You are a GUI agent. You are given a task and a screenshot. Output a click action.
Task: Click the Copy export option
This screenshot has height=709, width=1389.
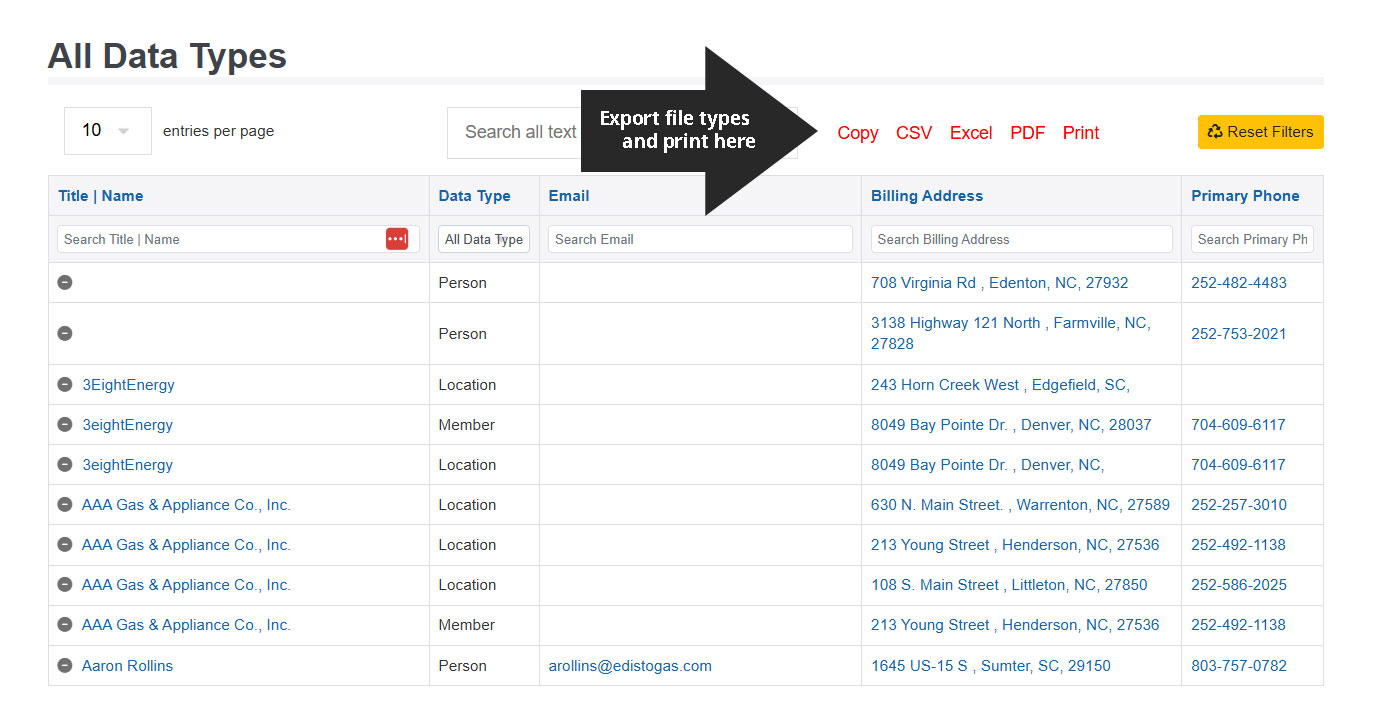pyautogui.click(x=857, y=133)
